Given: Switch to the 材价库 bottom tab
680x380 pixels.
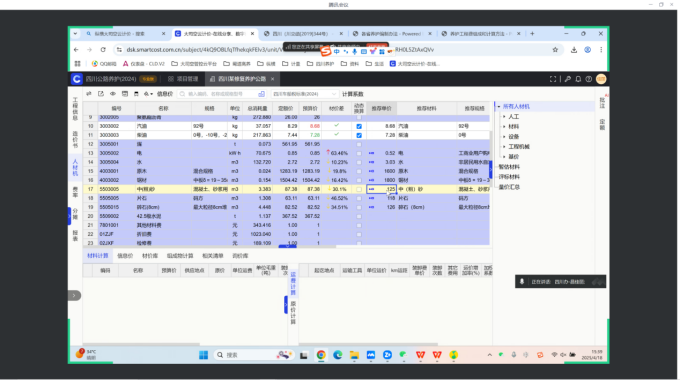Looking at the screenshot, I should coord(150,256).
